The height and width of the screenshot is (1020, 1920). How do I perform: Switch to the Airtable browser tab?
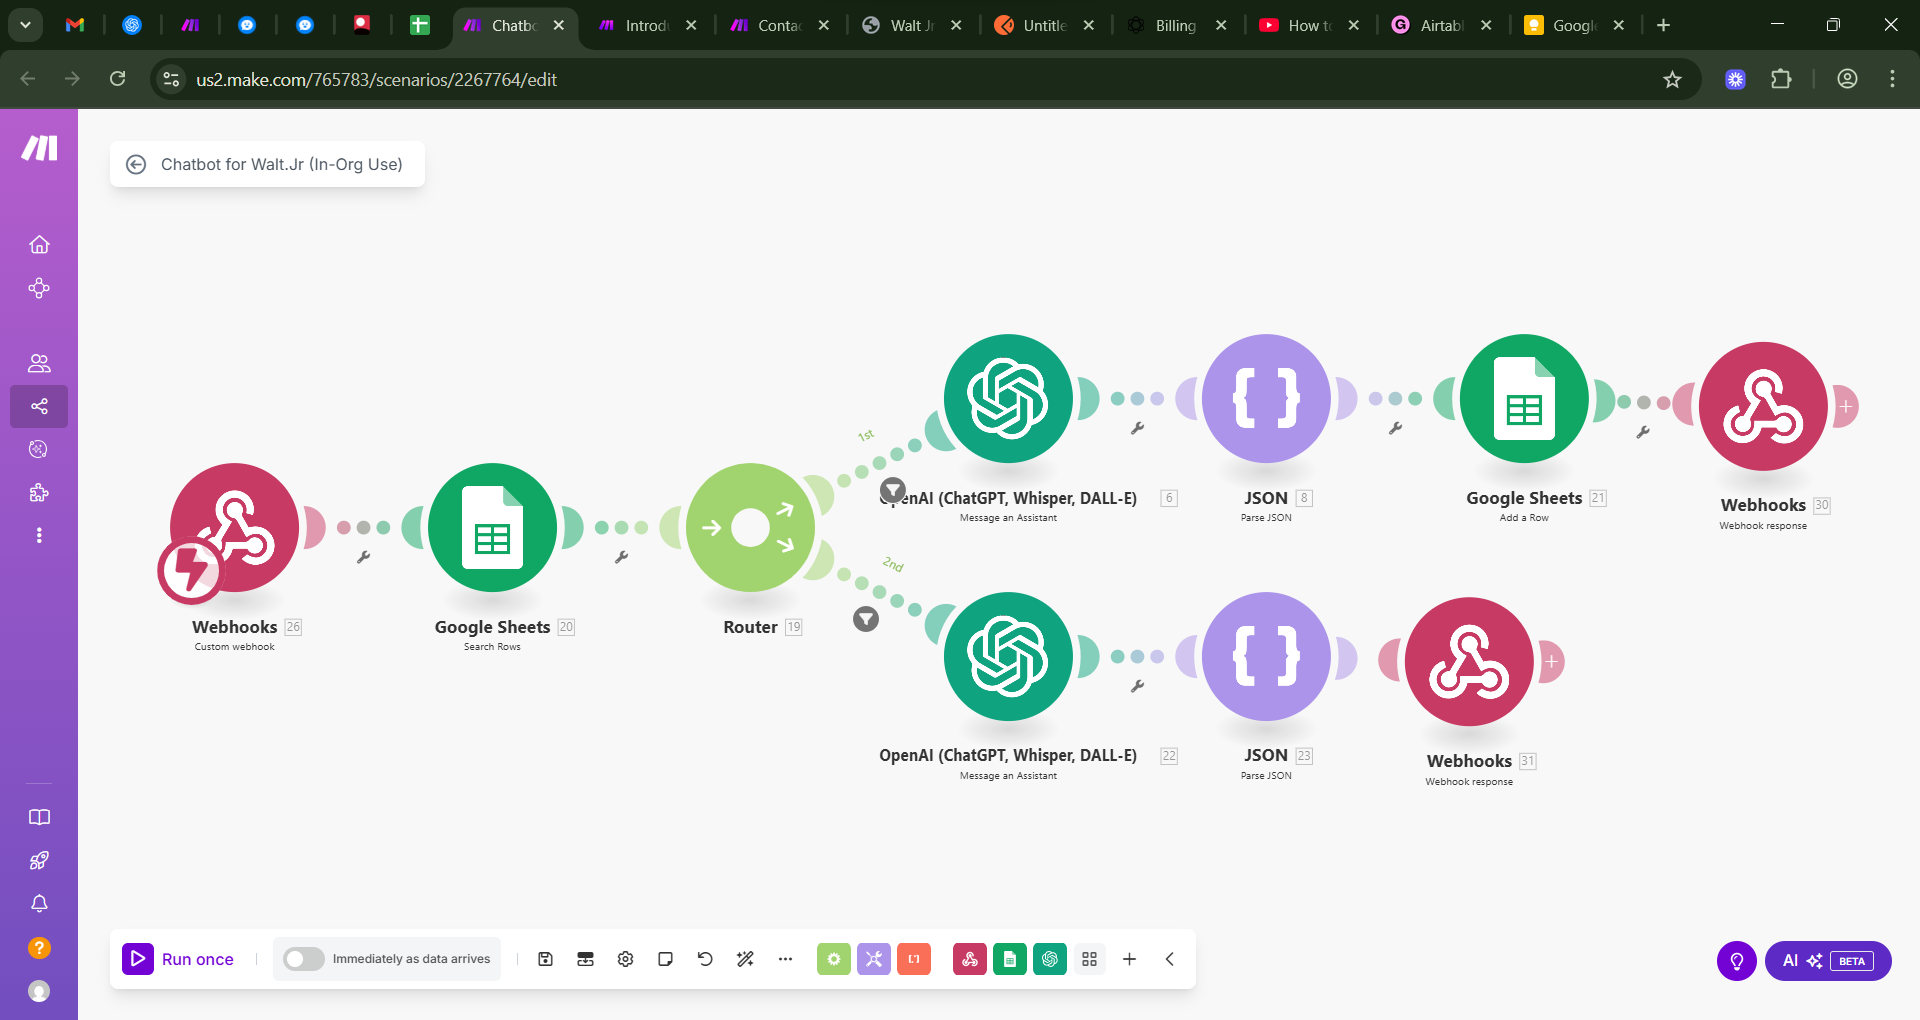tap(1441, 25)
